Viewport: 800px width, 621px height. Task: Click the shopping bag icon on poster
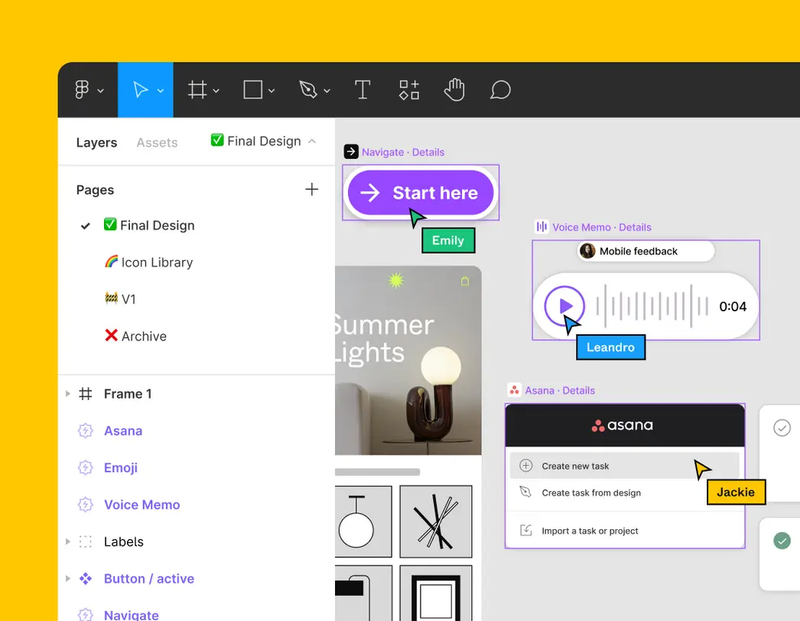(x=465, y=281)
